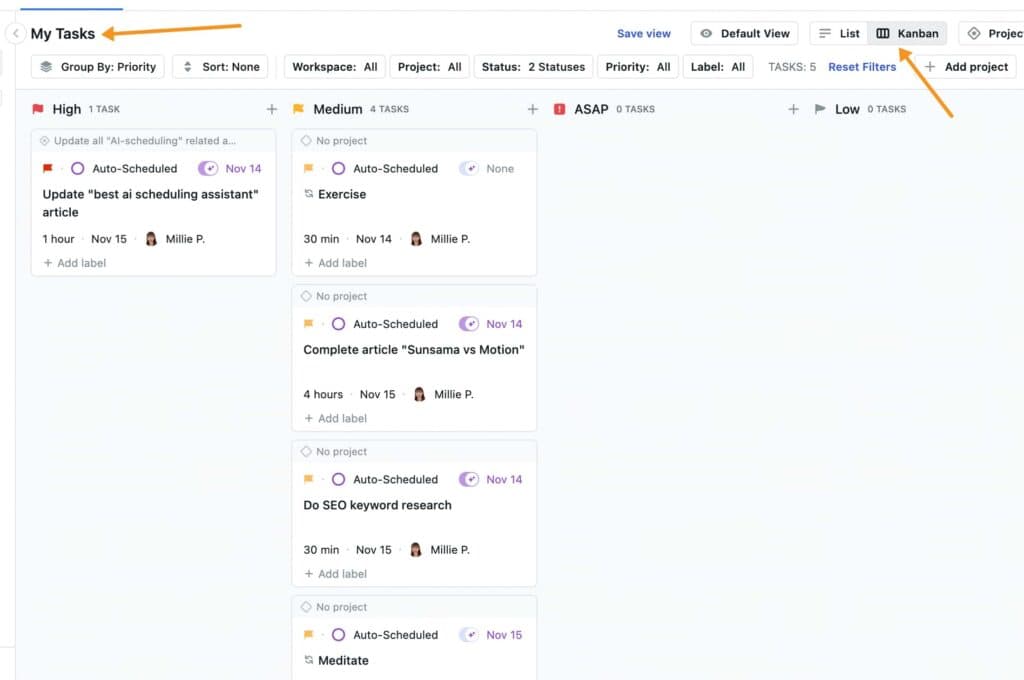
Task: Click Add label on the Exercise task
Action: 334,263
